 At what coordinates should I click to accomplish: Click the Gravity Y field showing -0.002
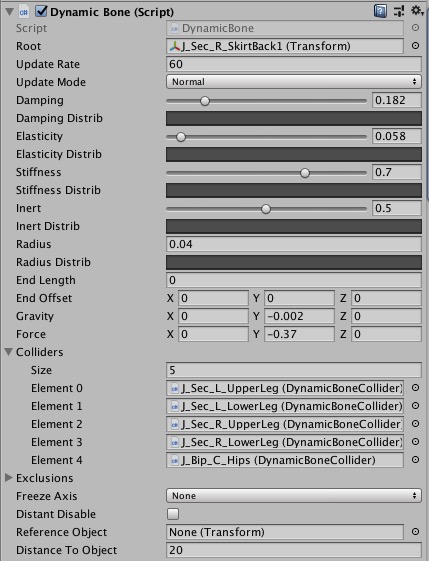pos(299,316)
